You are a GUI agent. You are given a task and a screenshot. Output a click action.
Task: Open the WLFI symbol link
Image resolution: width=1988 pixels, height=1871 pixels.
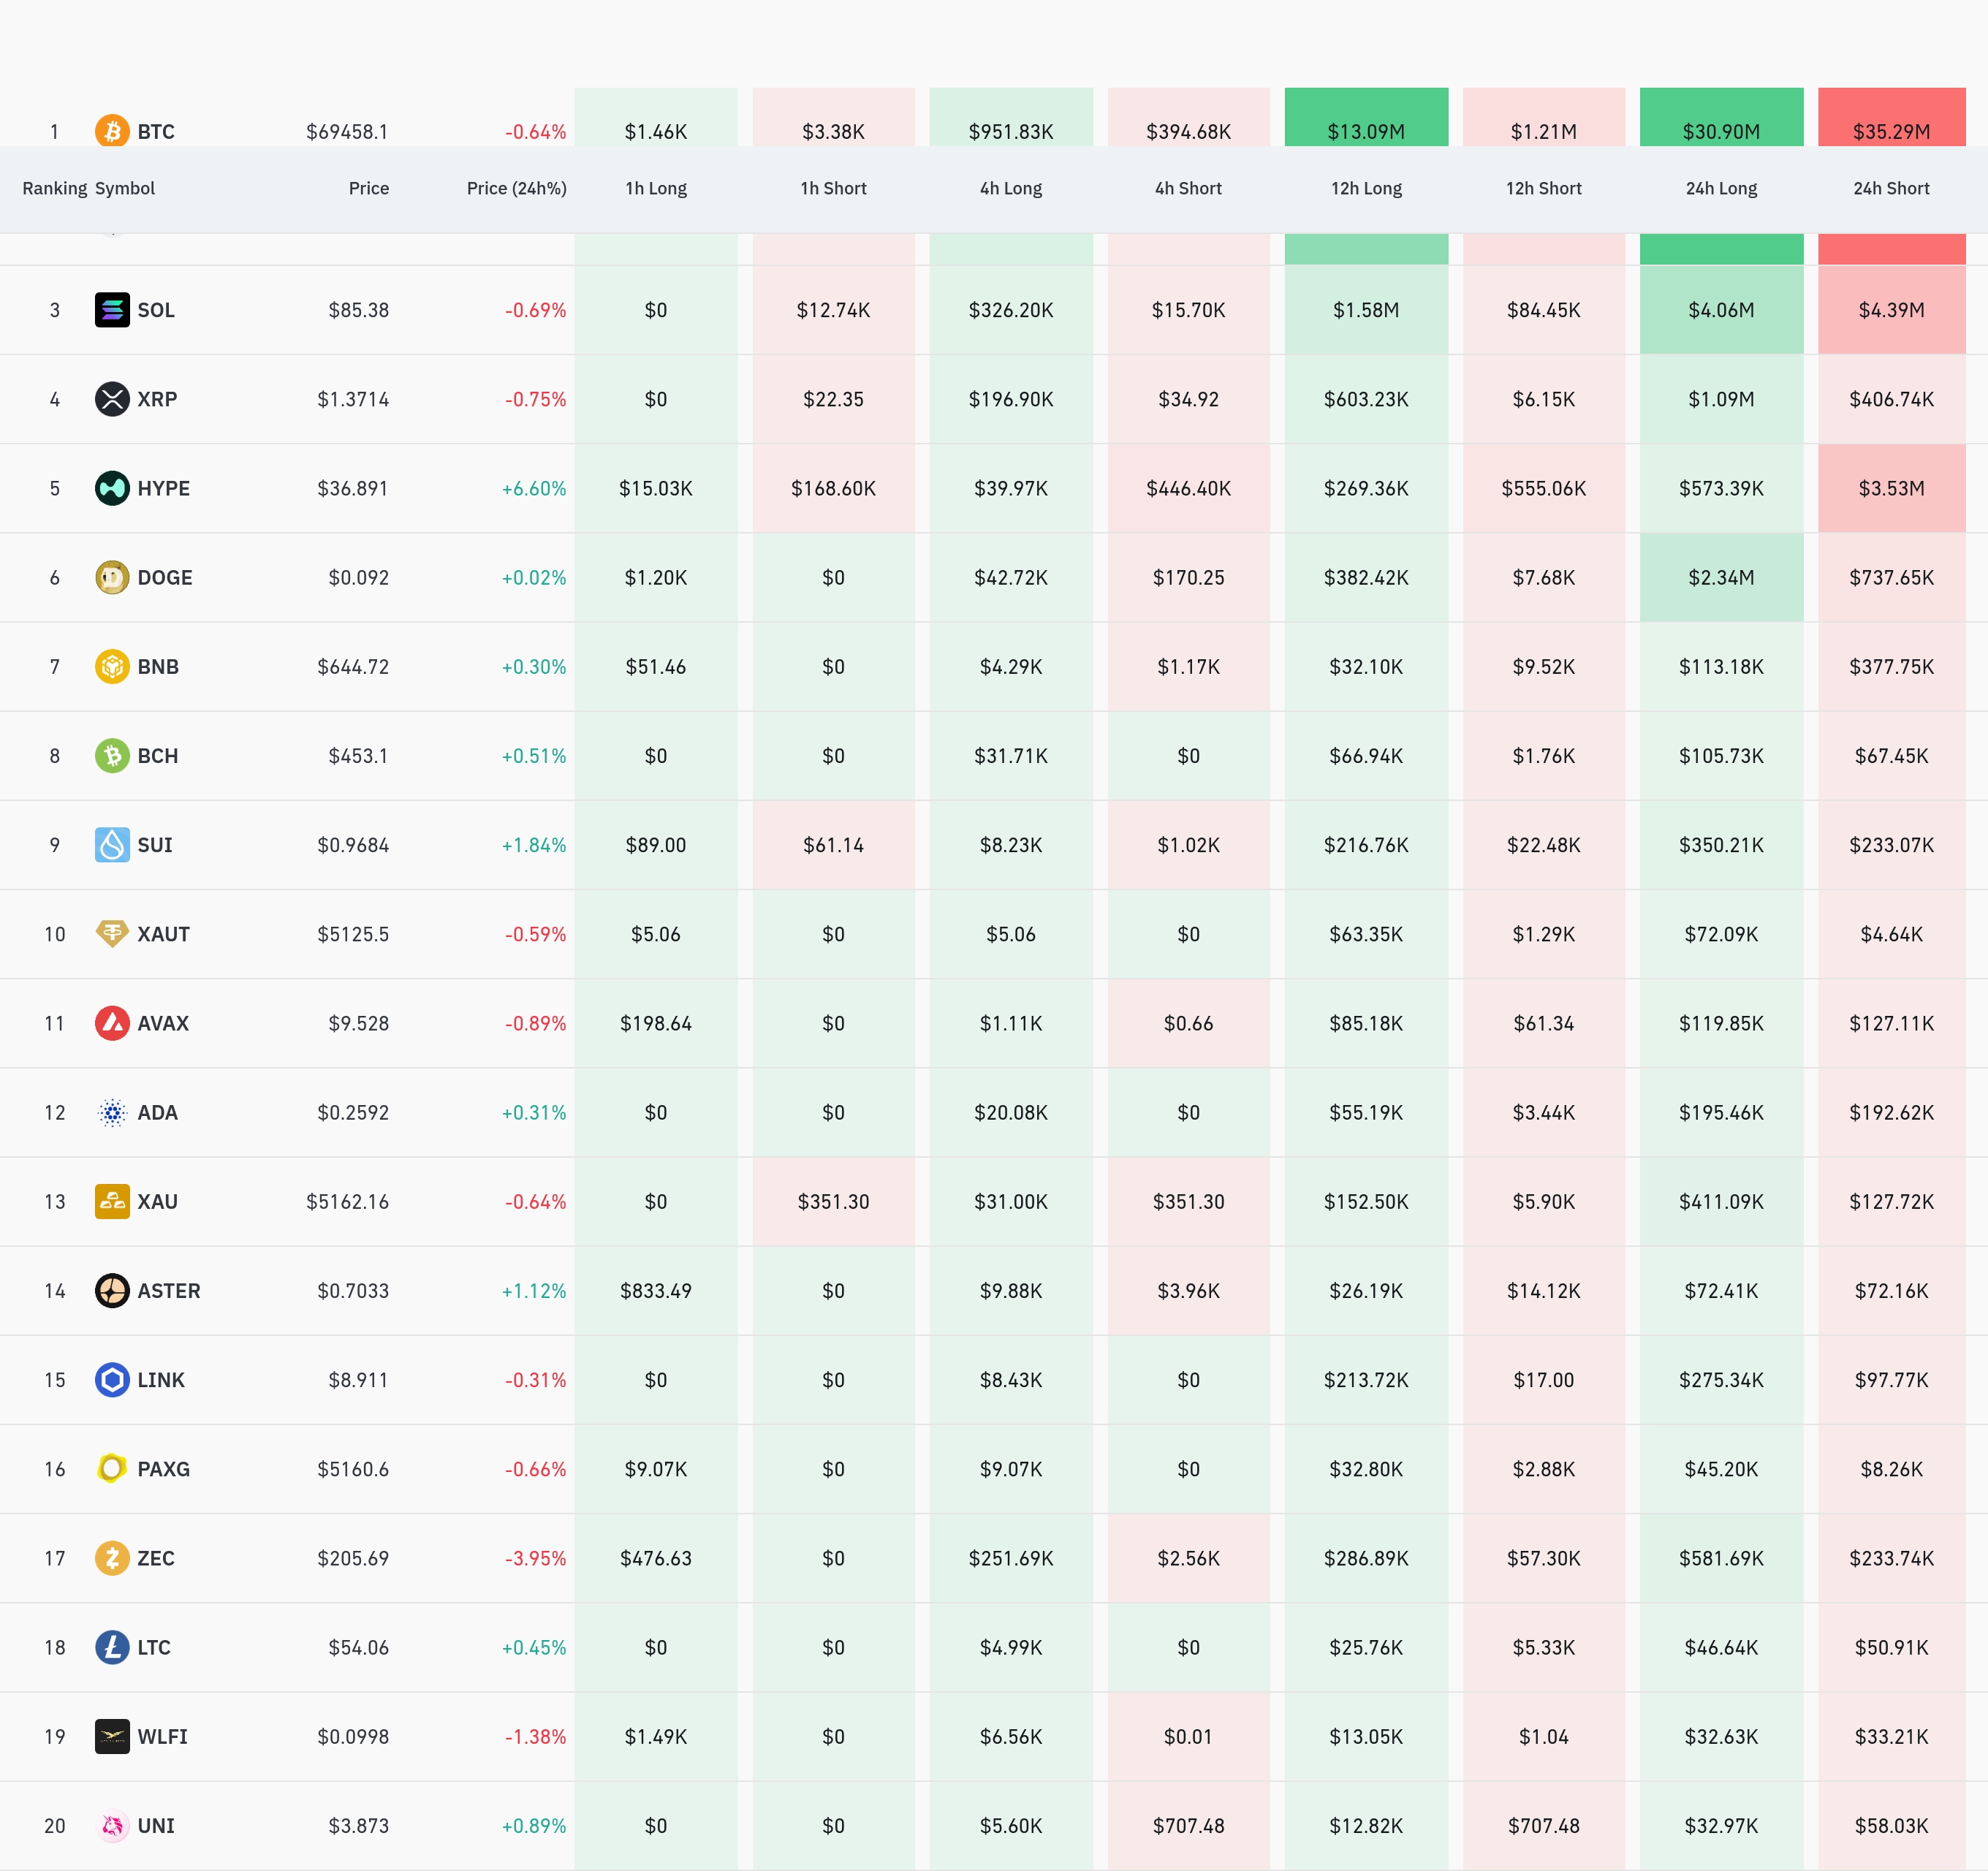coord(162,1737)
